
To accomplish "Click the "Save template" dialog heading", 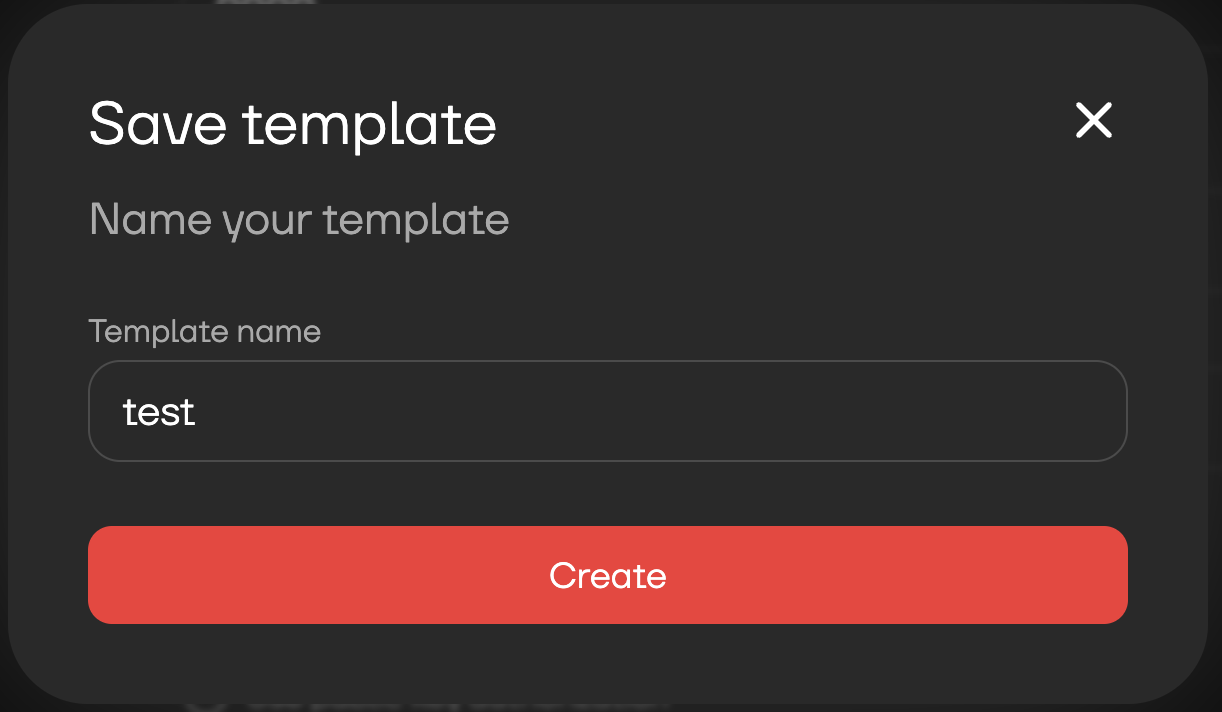I will (293, 124).
